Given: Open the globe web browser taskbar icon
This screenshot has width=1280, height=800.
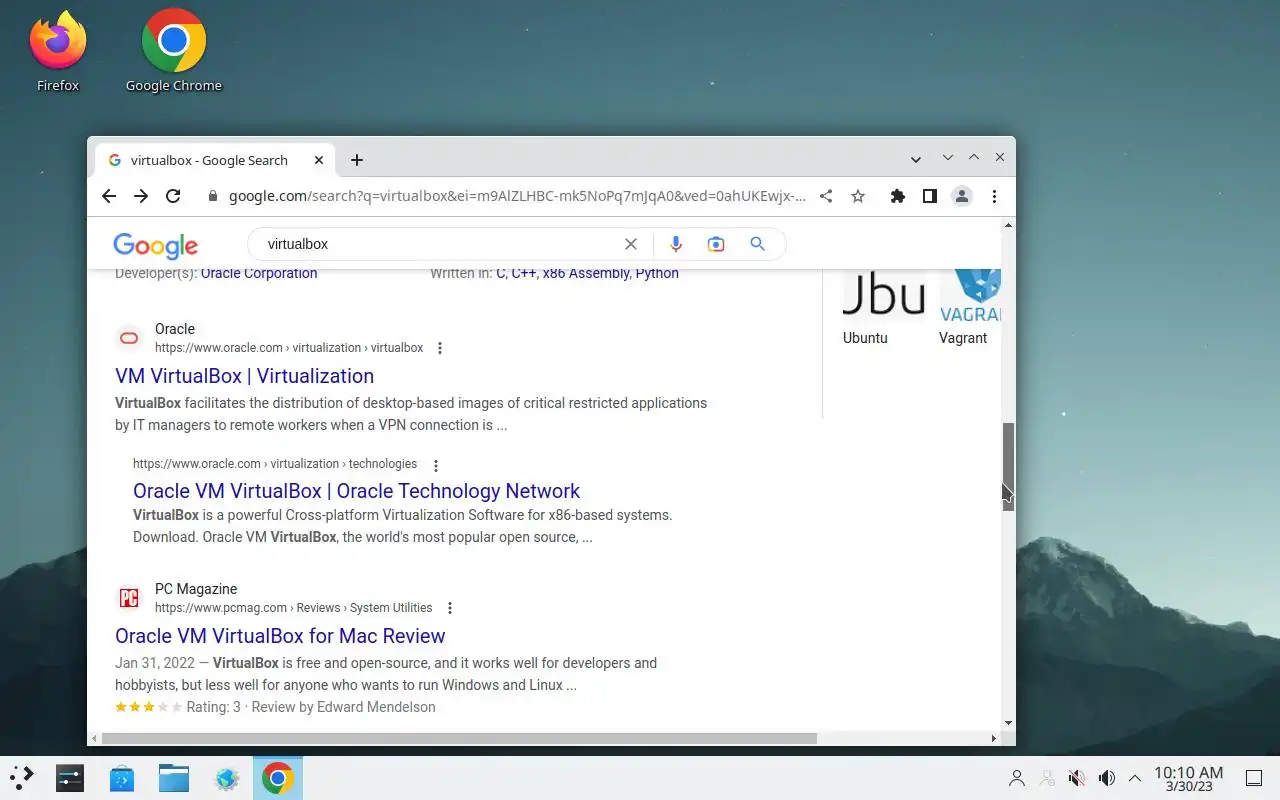Looking at the screenshot, I should tap(226, 778).
